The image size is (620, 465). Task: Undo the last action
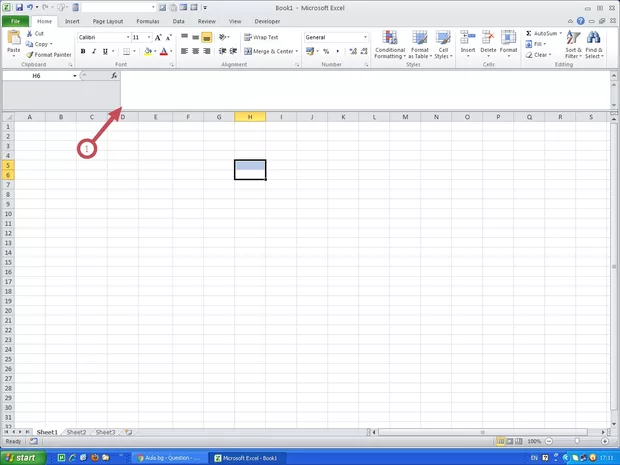[30, 8]
